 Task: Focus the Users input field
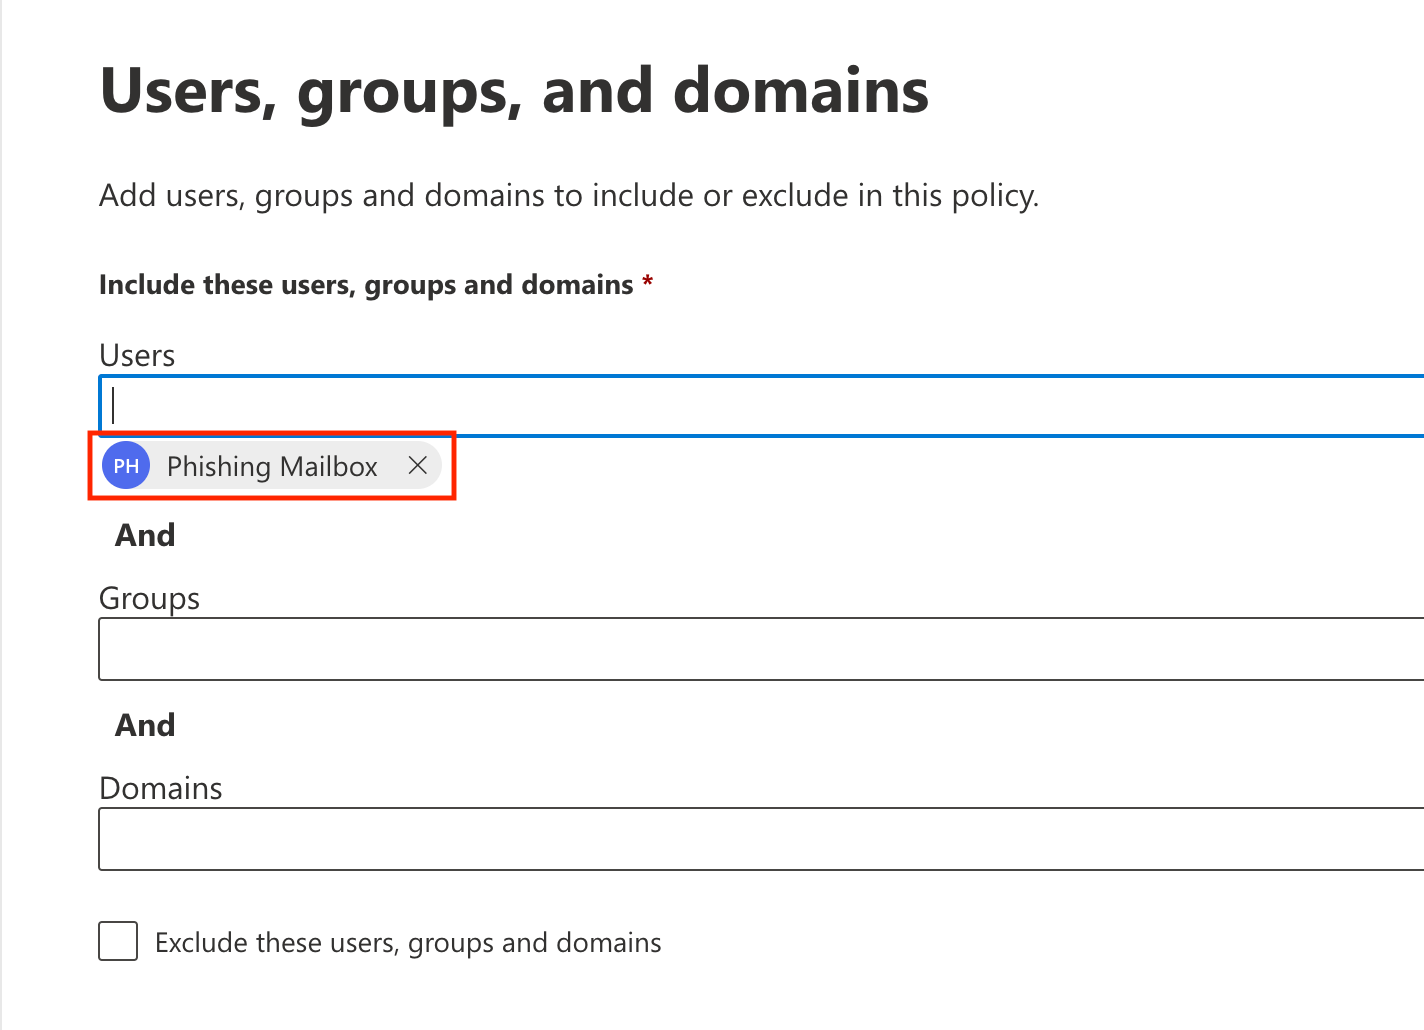tap(760, 406)
